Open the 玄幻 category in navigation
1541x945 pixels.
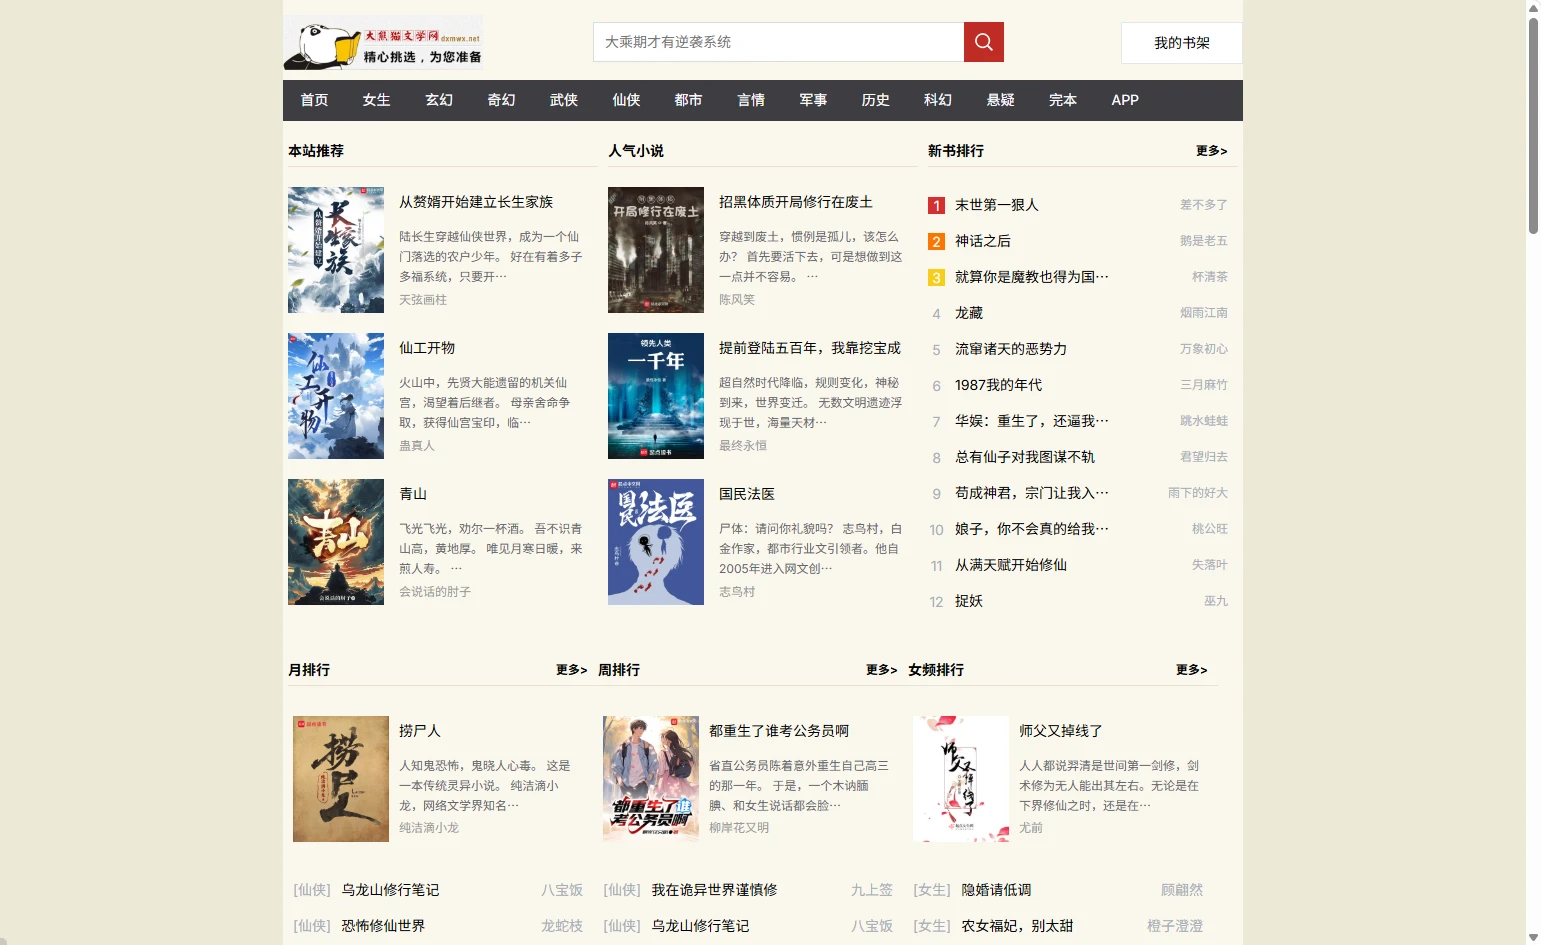click(x=439, y=100)
